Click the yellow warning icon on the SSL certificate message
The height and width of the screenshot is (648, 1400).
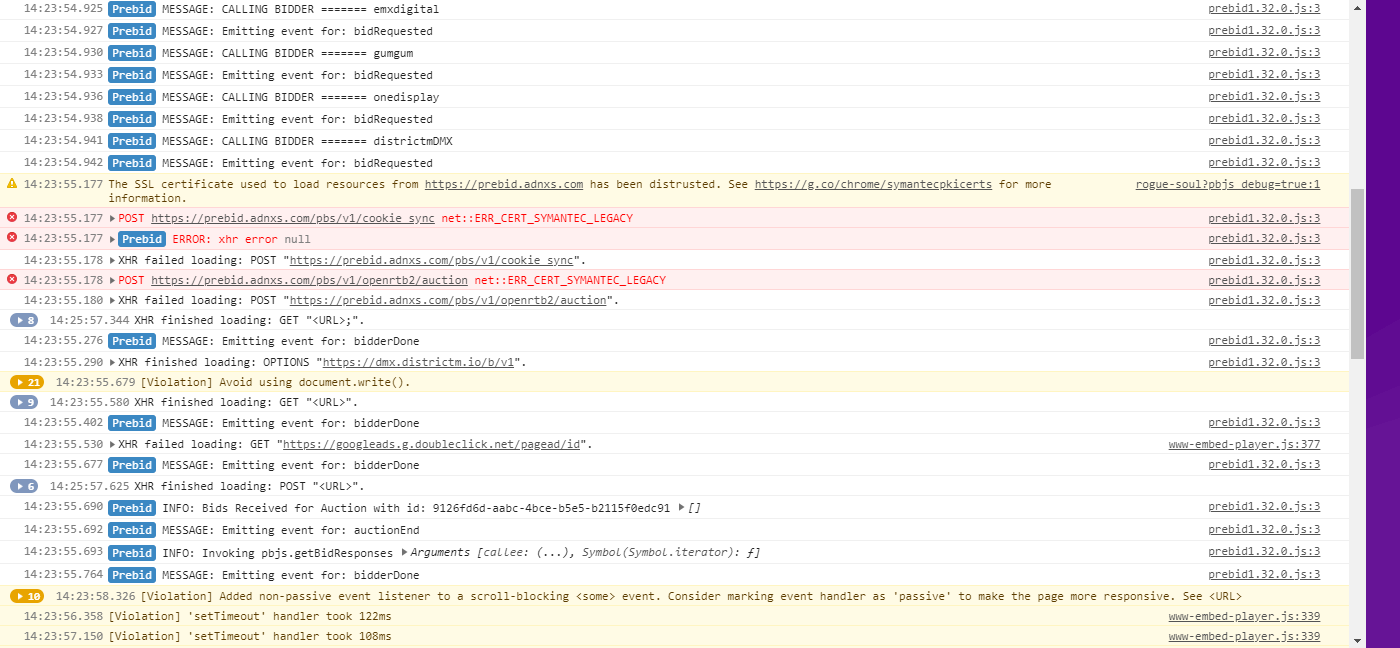coord(12,184)
